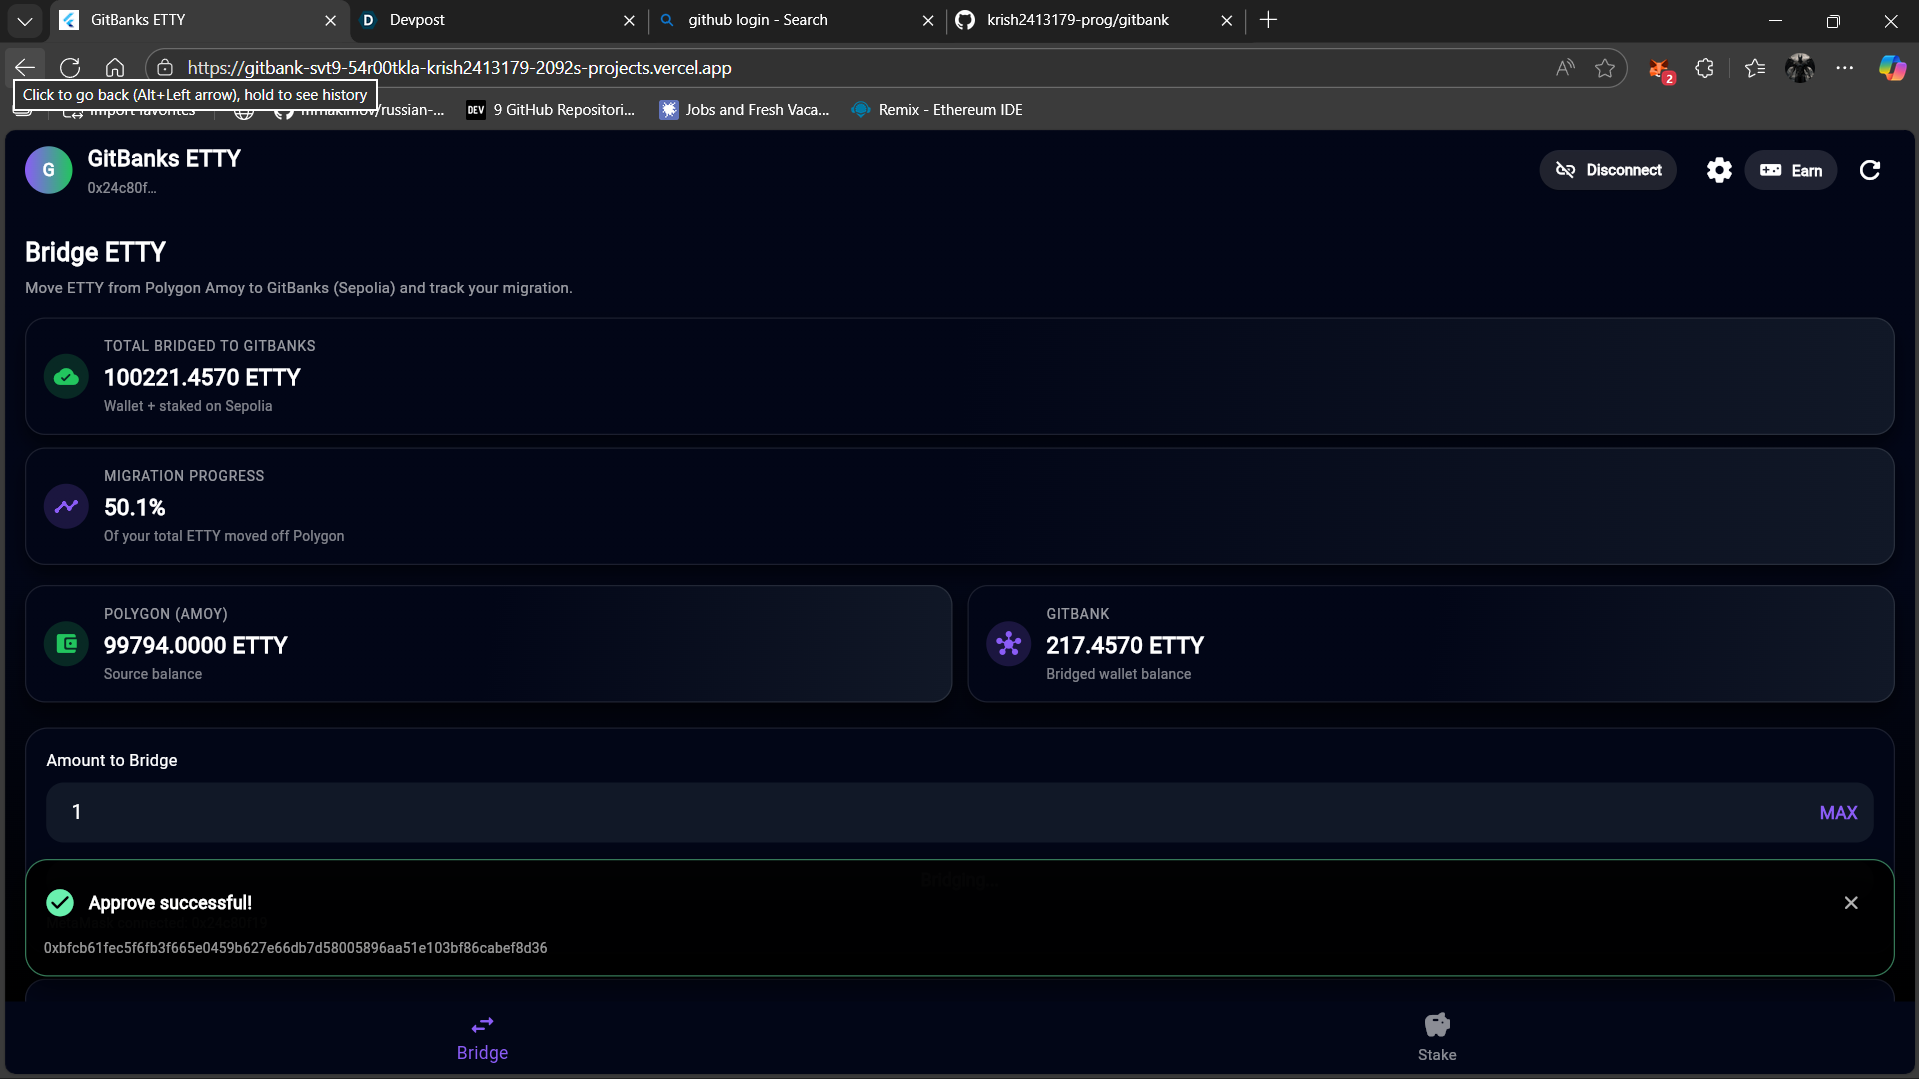Click the migration progress trend icon

tap(66, 507)
